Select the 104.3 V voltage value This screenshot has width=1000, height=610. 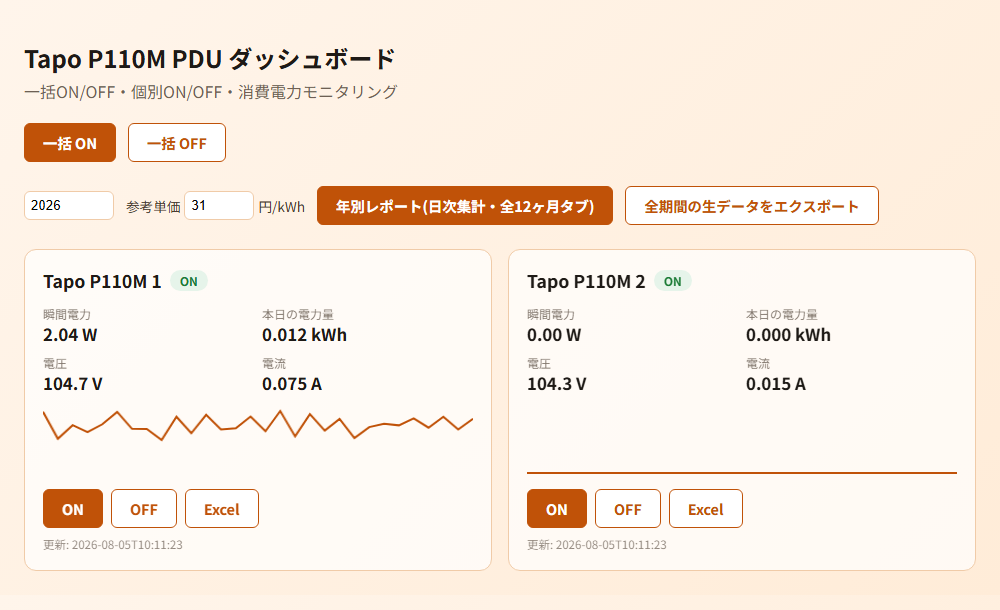click(557, 384)
